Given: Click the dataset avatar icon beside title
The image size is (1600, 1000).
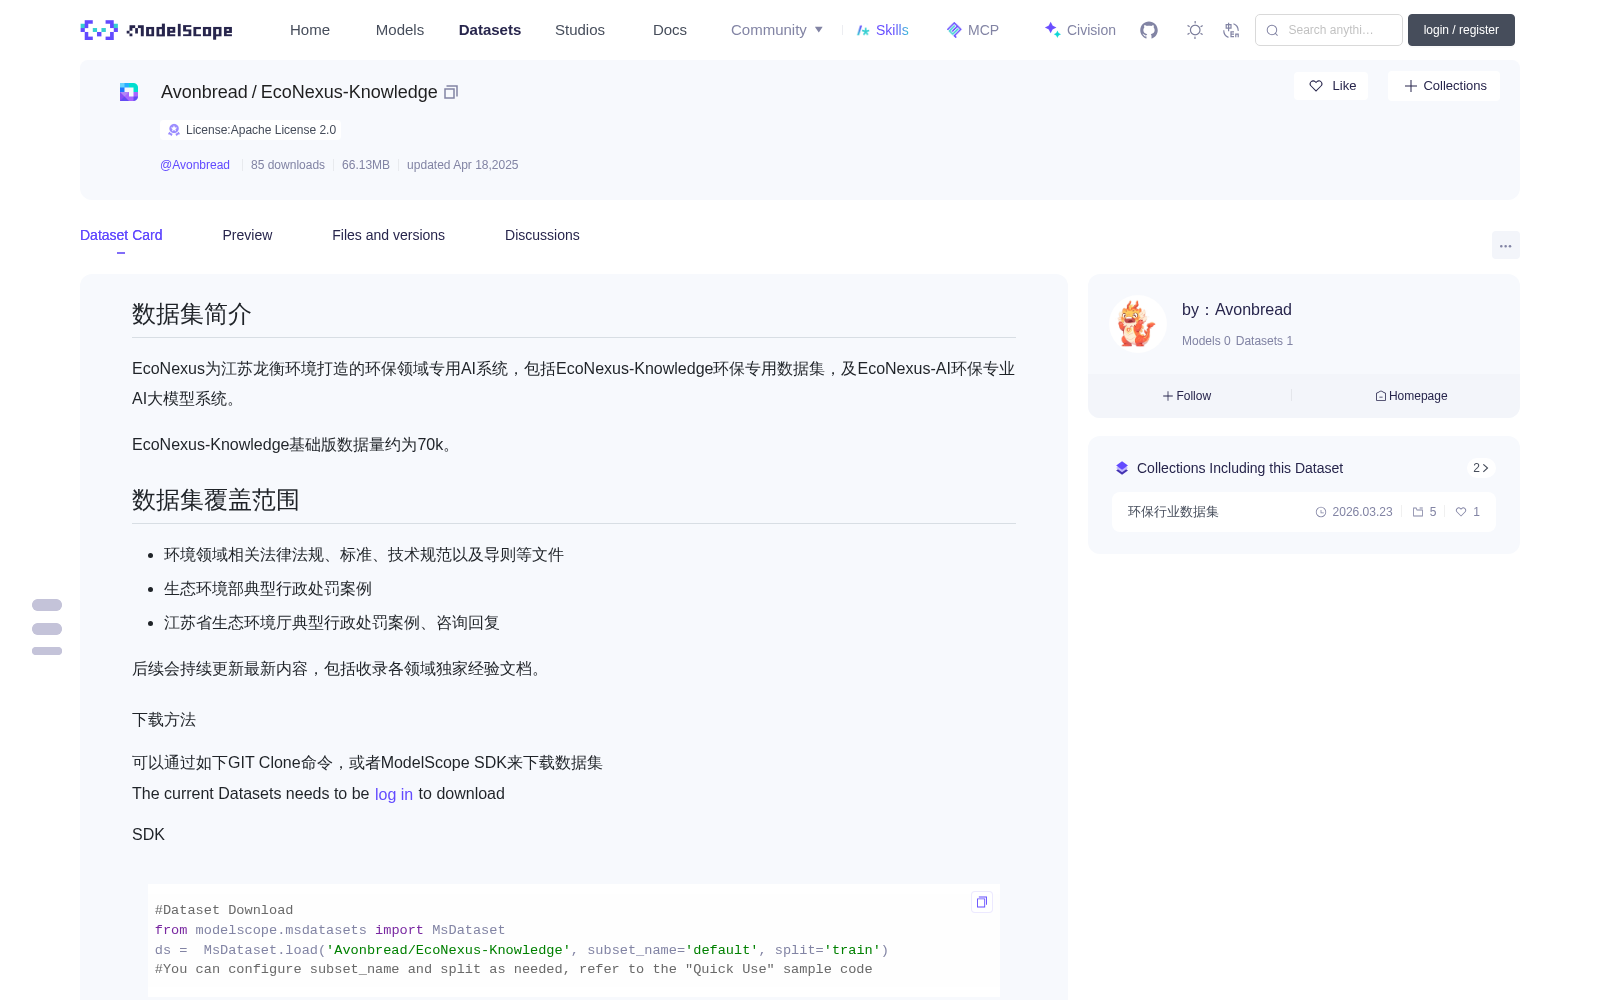Looking at the screenshot, I should pos(129,92).
